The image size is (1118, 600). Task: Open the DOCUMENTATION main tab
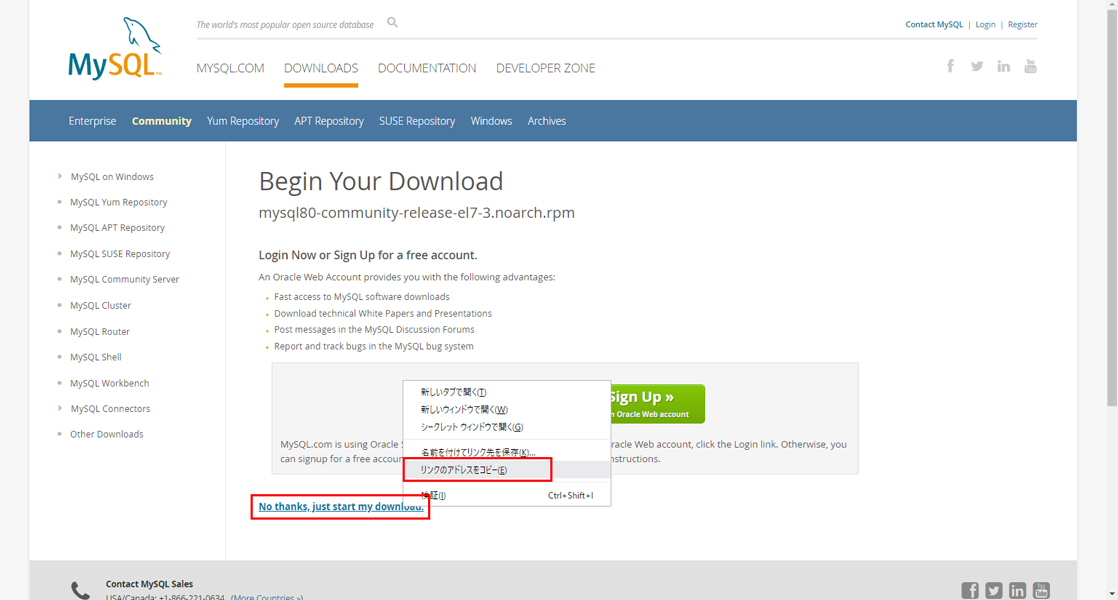point(427,68)
